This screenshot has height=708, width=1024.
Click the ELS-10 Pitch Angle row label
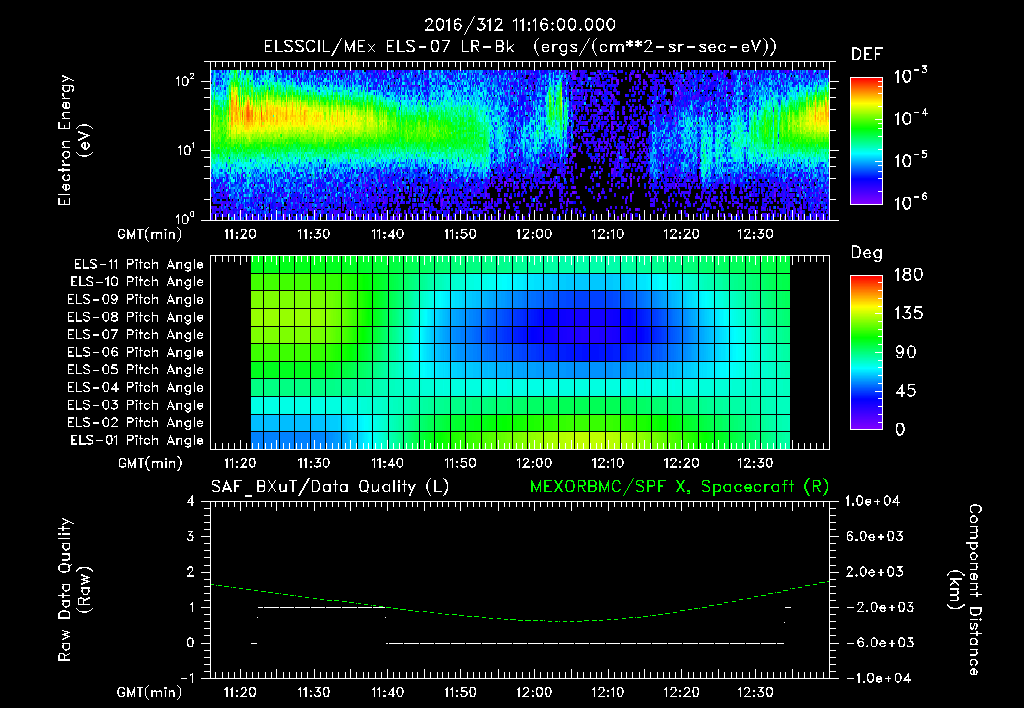(x=137, y=282)
